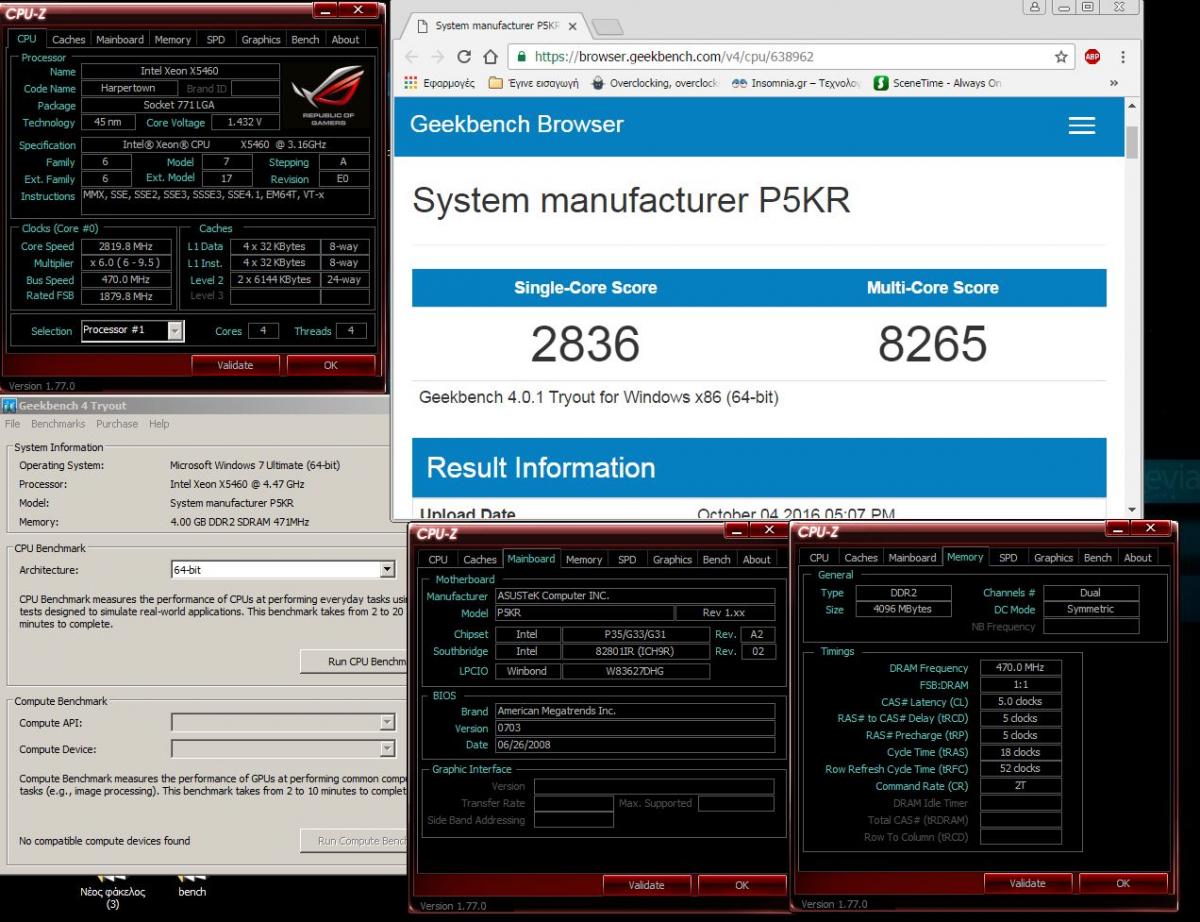This screenshot has height=922, width=1200.
Task: Click Validate in the Memory CPU-Z window
Action: point(1028,883)
